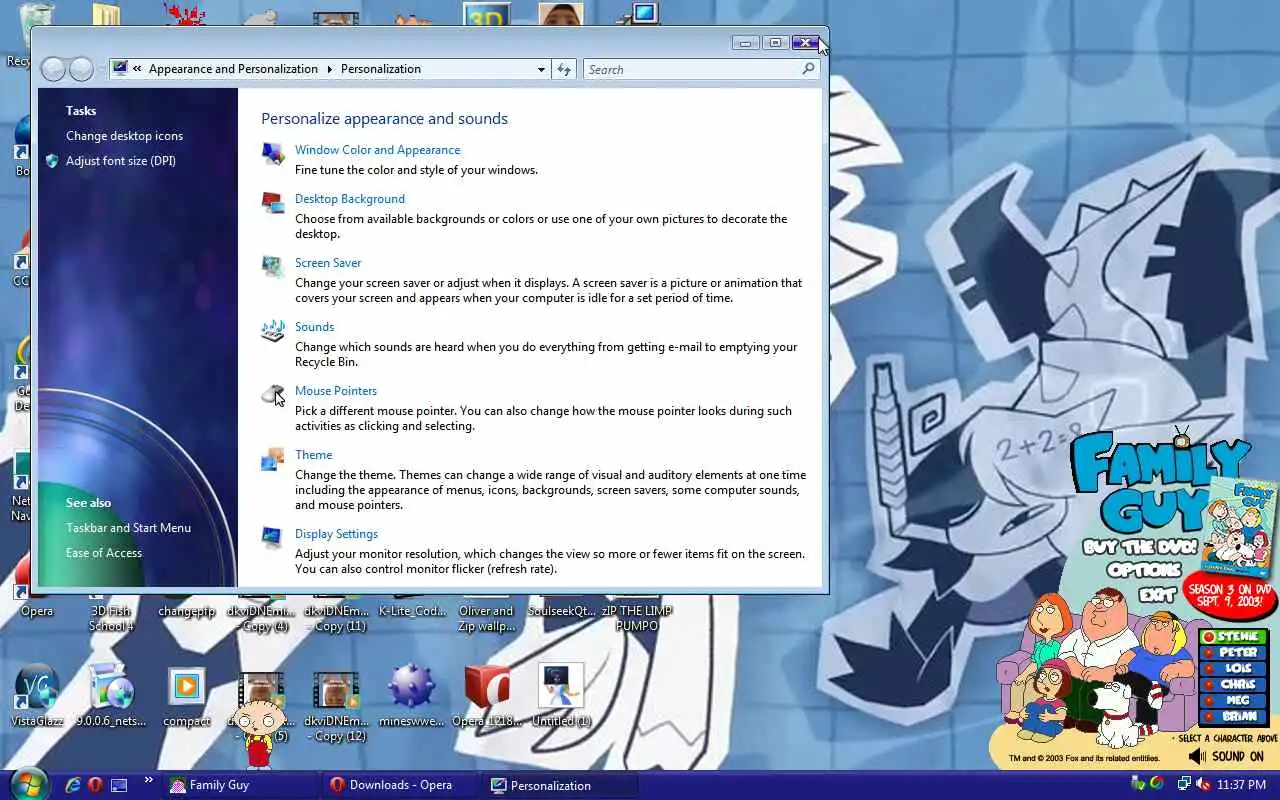Screen dimensions: 1280x800
Task: Click the Forward arrow in Personalization window
Action: (81, 69)
